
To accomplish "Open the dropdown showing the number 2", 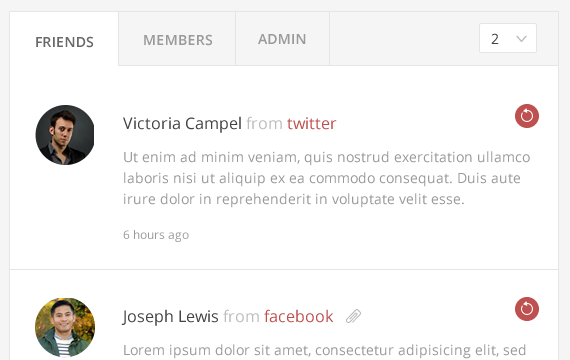I will (x=508, y=38).
